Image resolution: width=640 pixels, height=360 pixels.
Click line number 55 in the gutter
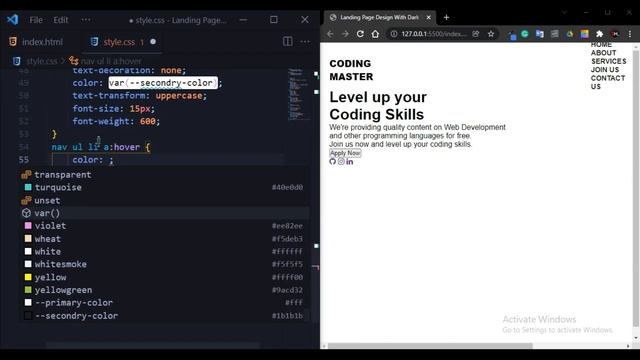click(24, 160)
